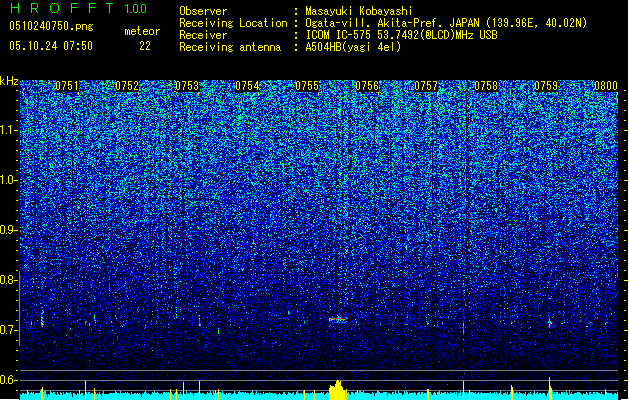Click the version number 1.0.0
The image size is (629, 400).
point(135,8)
